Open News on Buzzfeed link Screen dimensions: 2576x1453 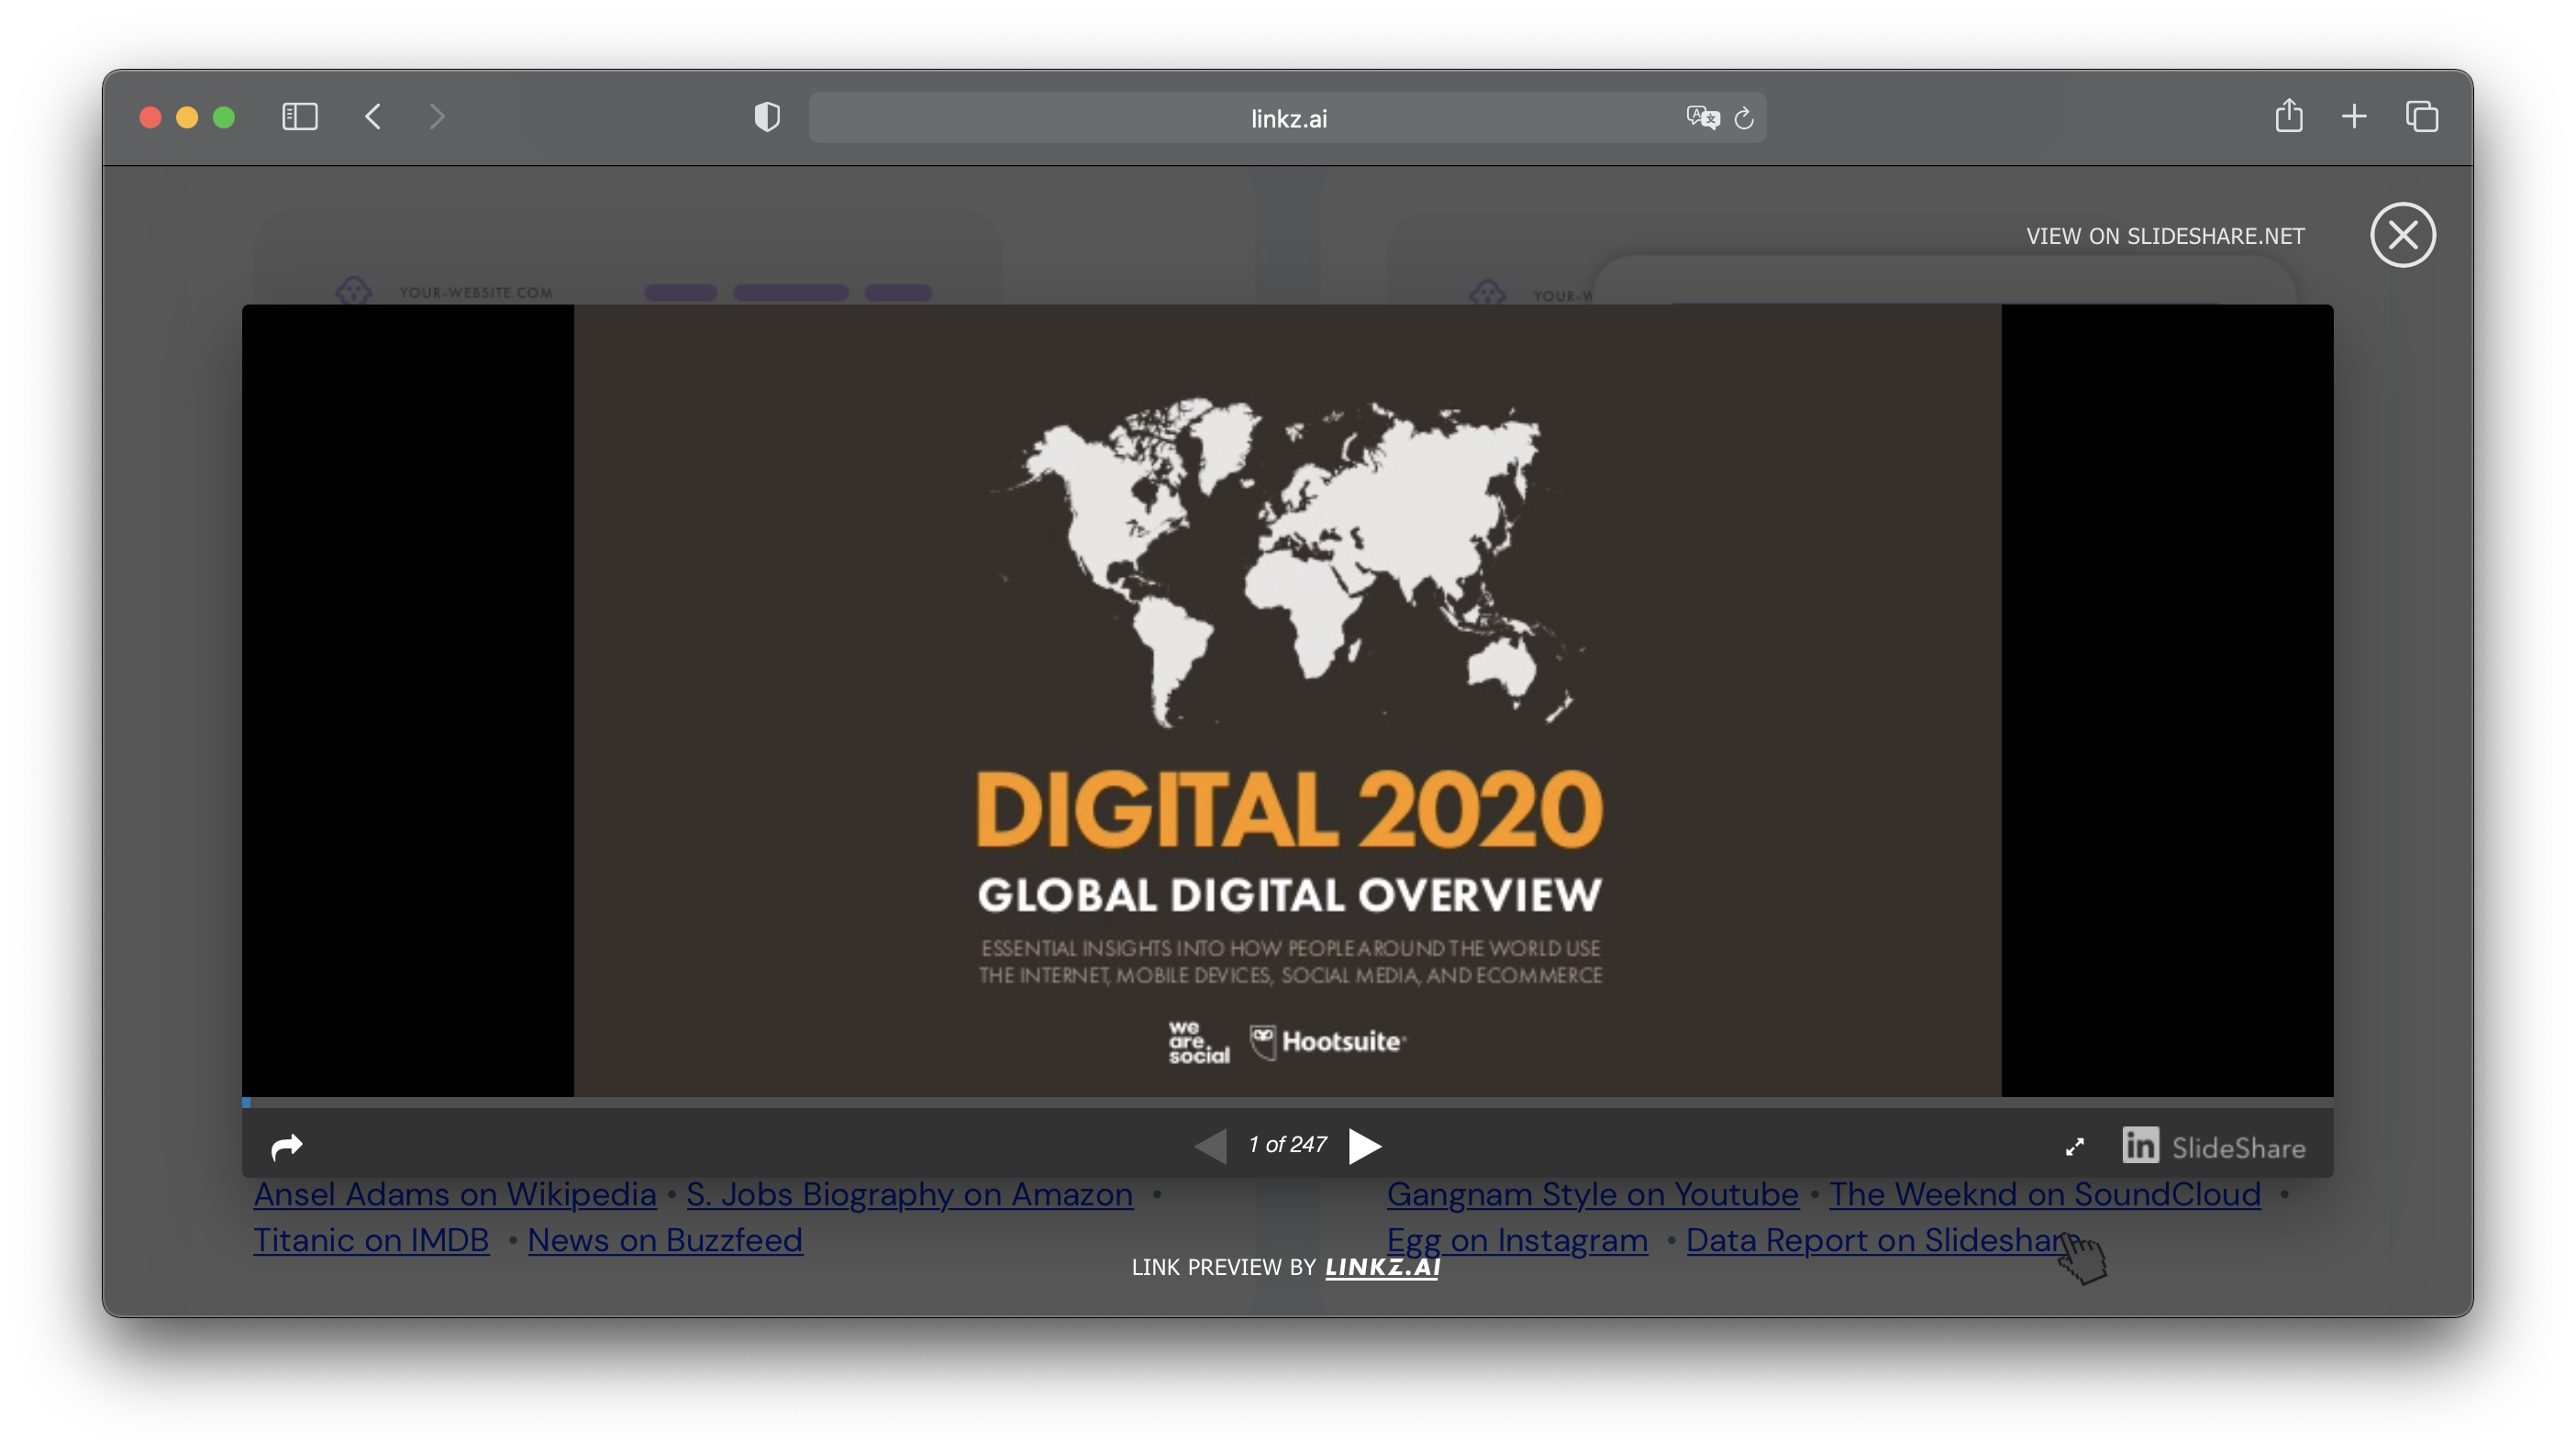click(665, 1240)
